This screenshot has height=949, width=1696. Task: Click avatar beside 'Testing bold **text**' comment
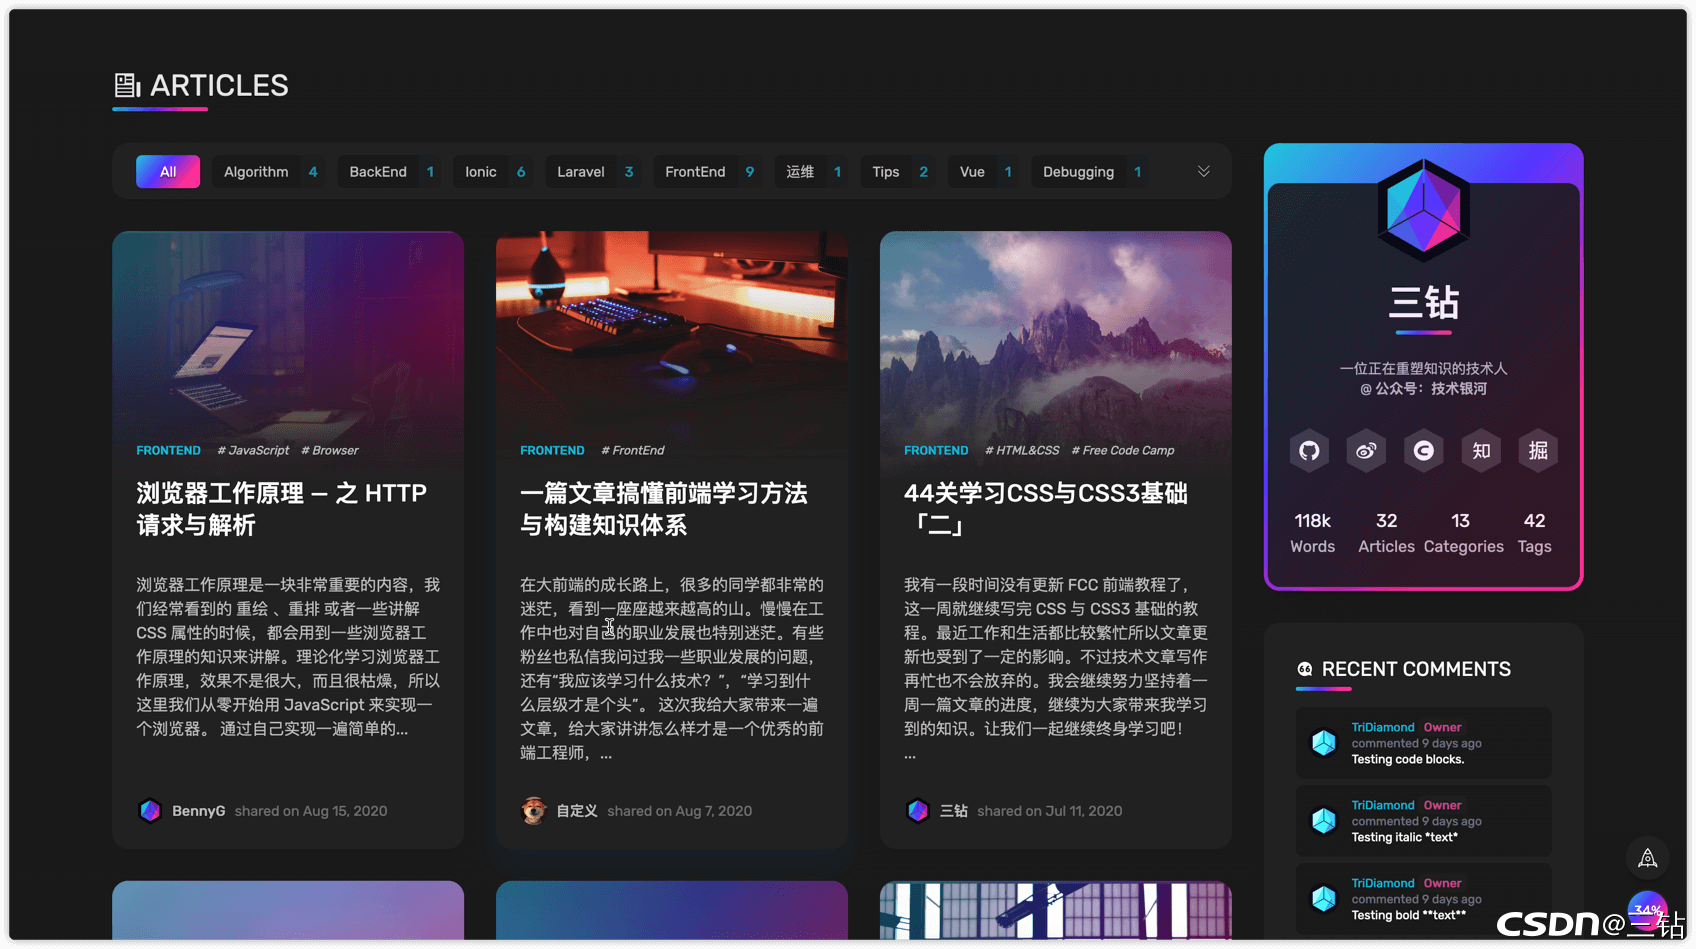click(x=1324, y=899)
